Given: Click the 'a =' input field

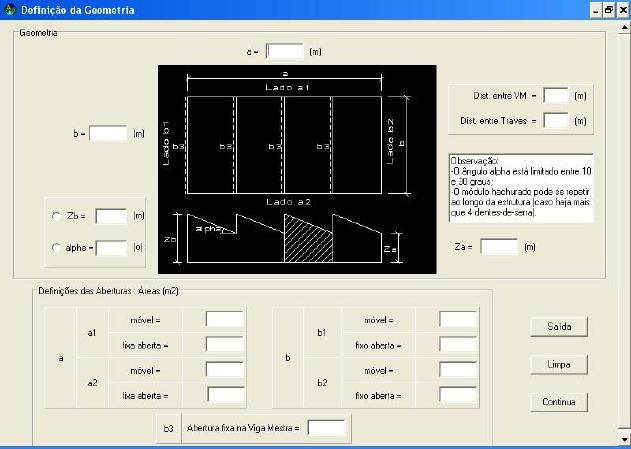Looking at the screenshot, I should pyautogui.click(x=285, y=51).
